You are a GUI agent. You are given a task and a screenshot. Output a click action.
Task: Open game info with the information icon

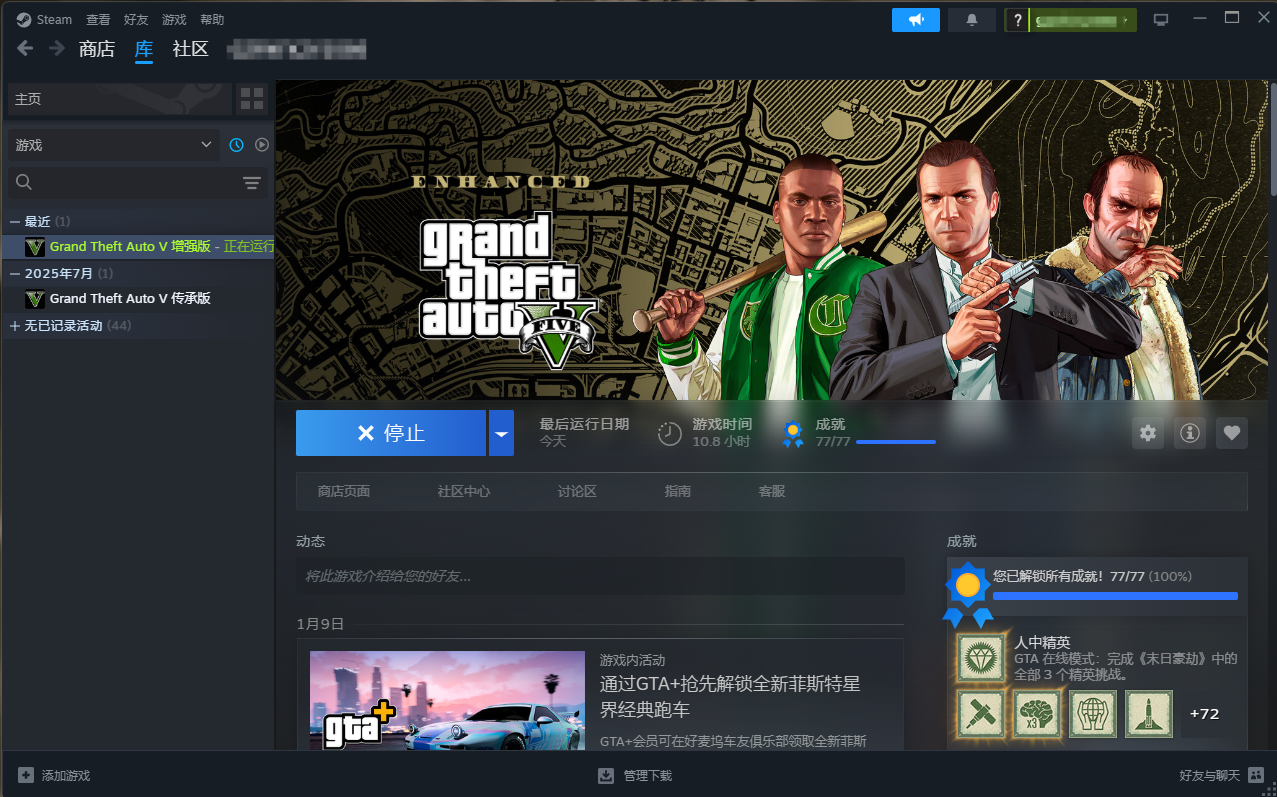point(1189,433)
